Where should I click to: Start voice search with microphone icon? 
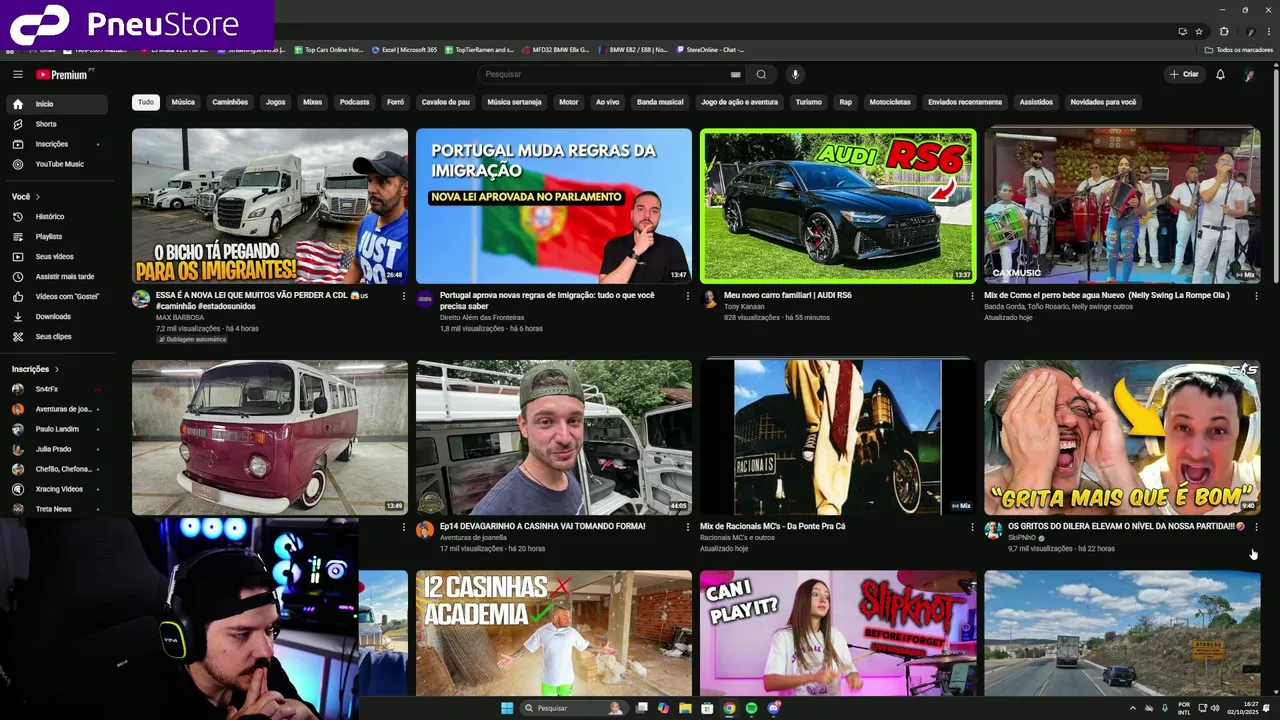(x=795, y=74)
